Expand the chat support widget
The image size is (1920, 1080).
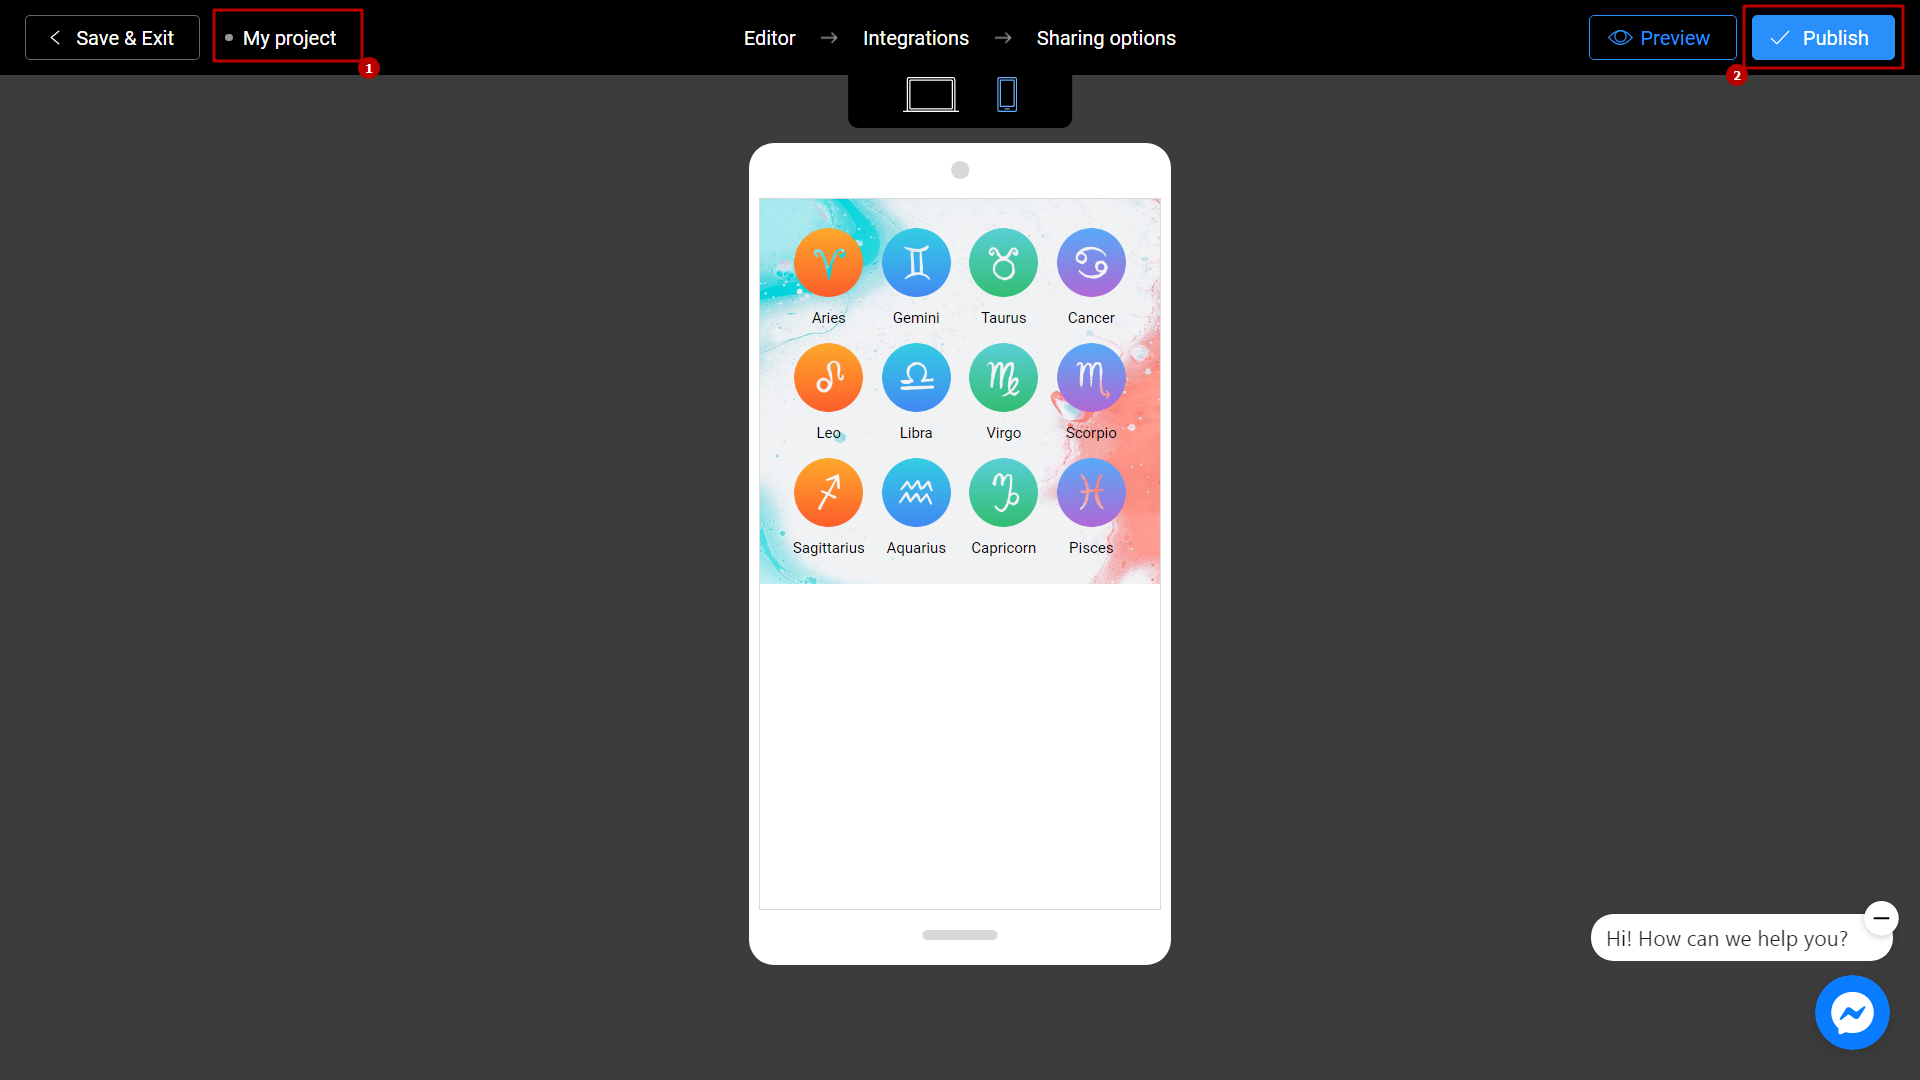point(1853,1011)
